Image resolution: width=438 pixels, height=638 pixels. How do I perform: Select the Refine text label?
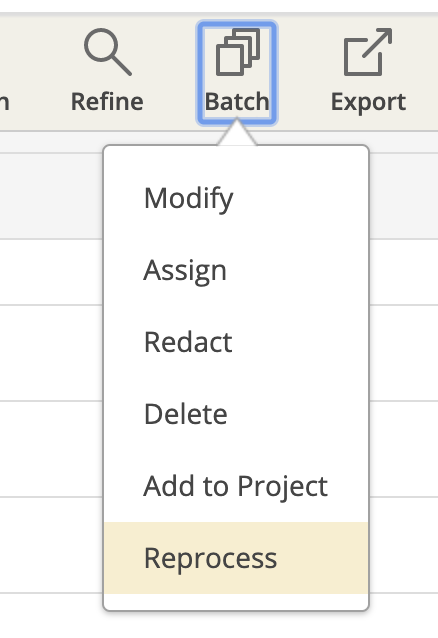(107, 101)
